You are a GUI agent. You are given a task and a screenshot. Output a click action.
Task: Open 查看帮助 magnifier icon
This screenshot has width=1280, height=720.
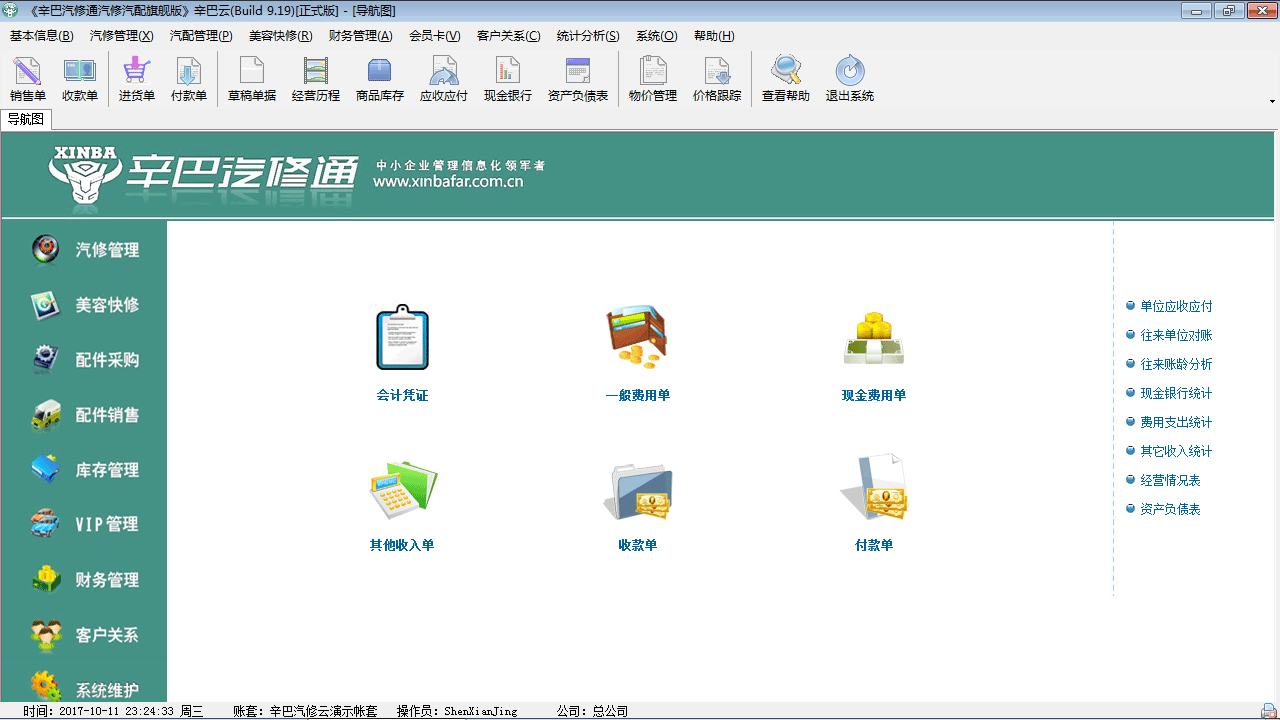(x=786, y=79)
